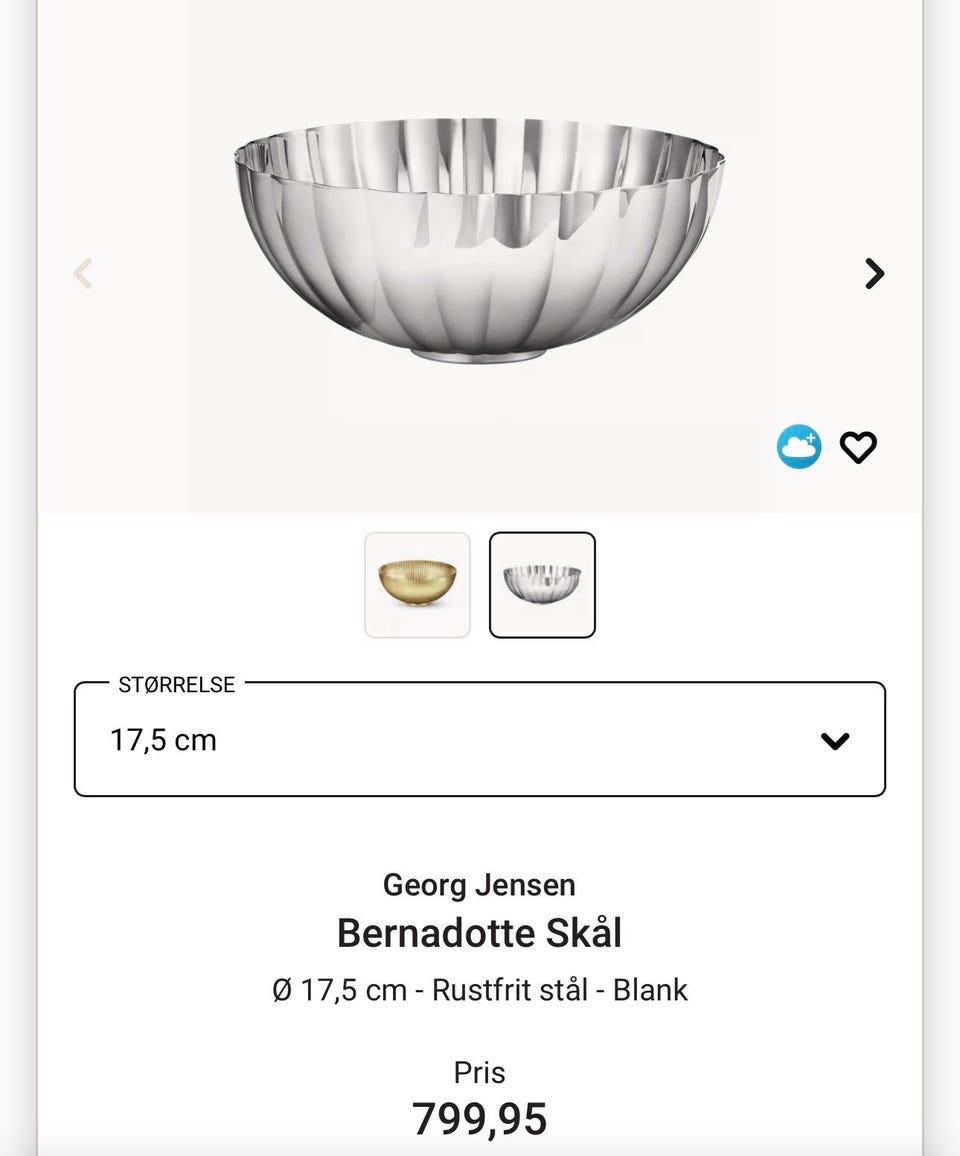Click the STØRRELSE field label
The width and height of the screenshot is (960, 1156).
(177, 685)
